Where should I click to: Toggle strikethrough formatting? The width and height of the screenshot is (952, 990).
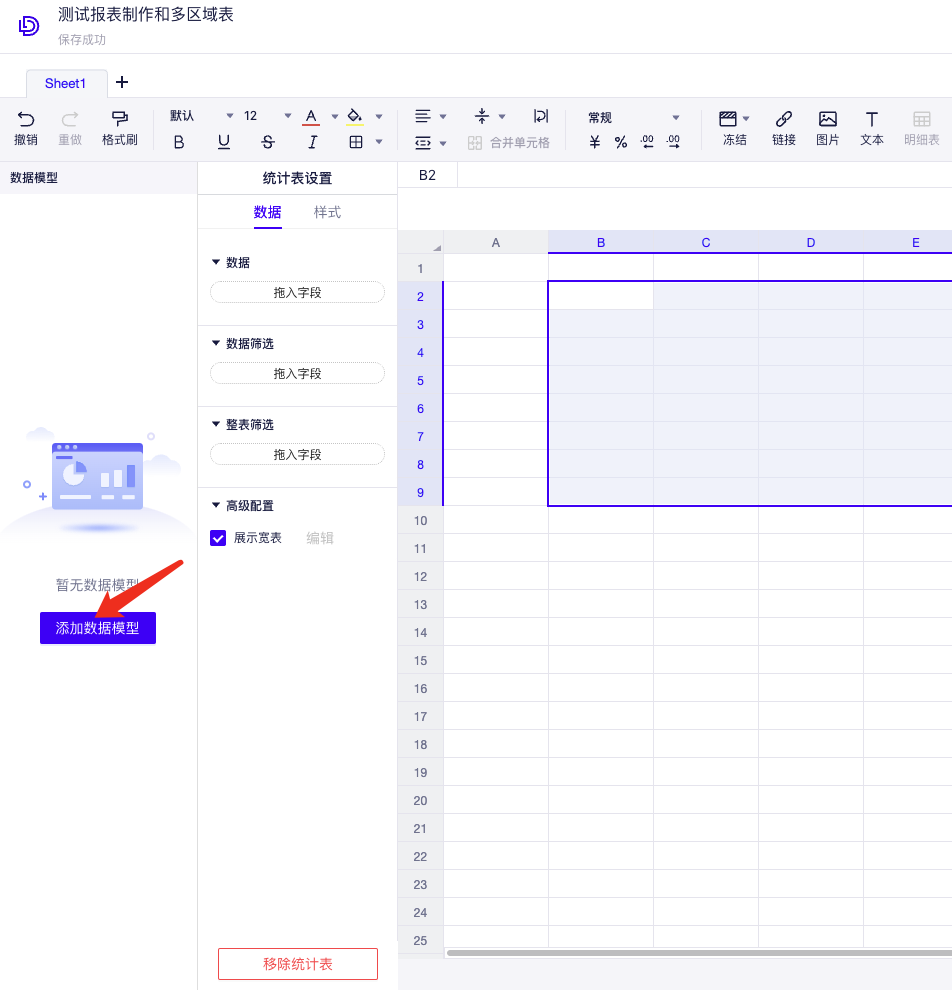[268, 142]
